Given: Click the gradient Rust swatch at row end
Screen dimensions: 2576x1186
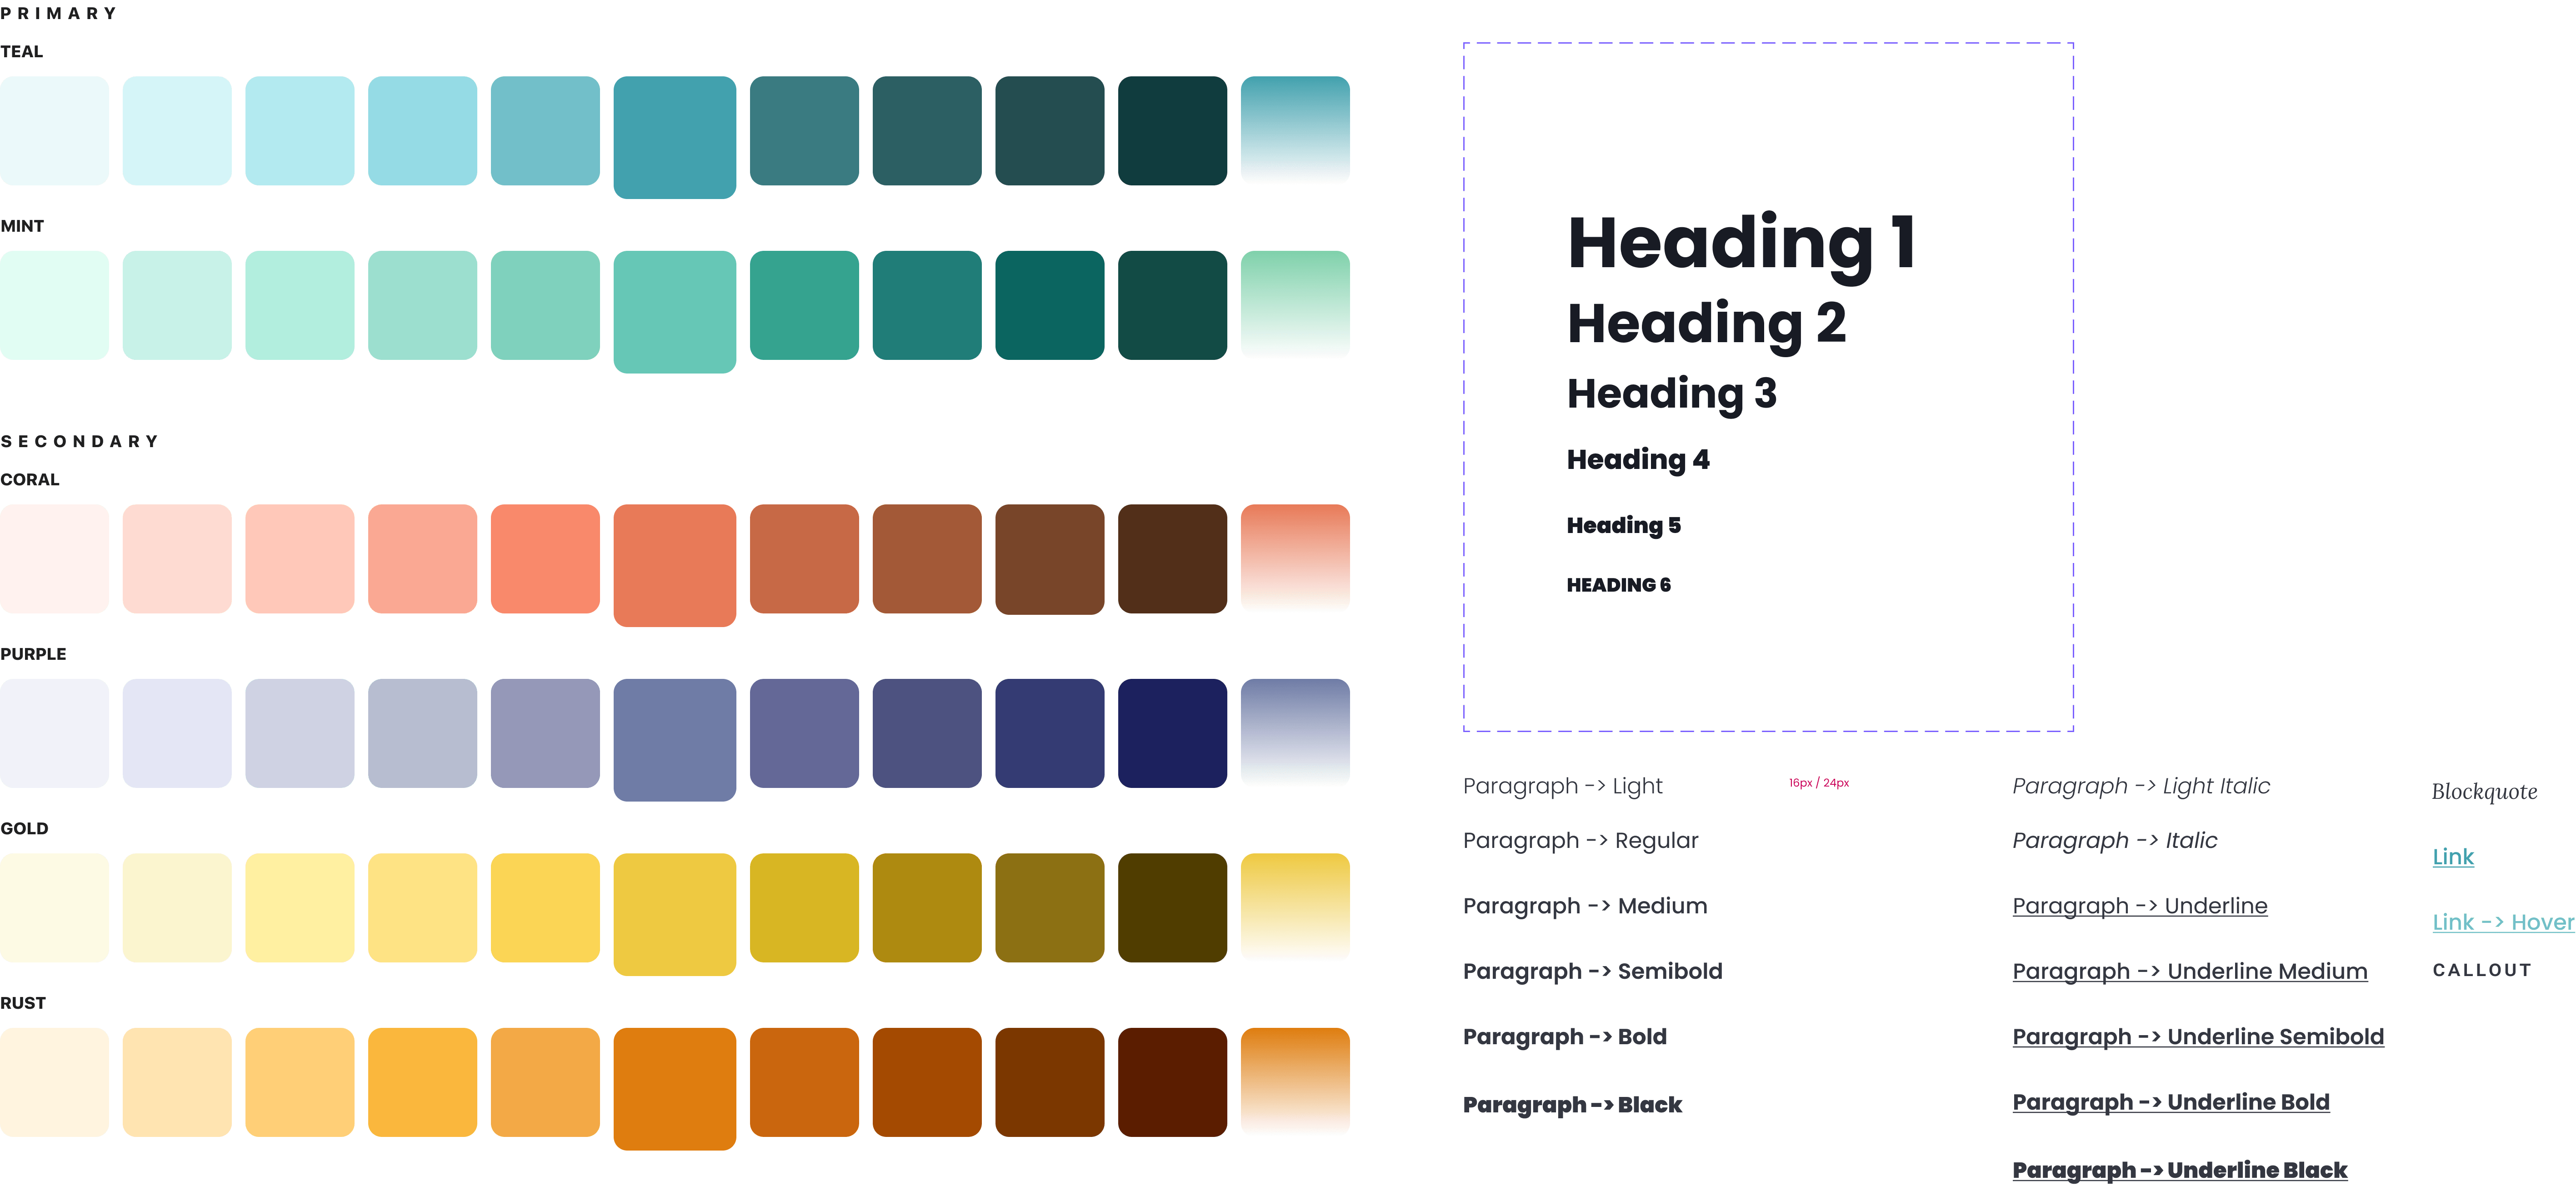Looking at the screenshot, I should pos(1295,1081).
